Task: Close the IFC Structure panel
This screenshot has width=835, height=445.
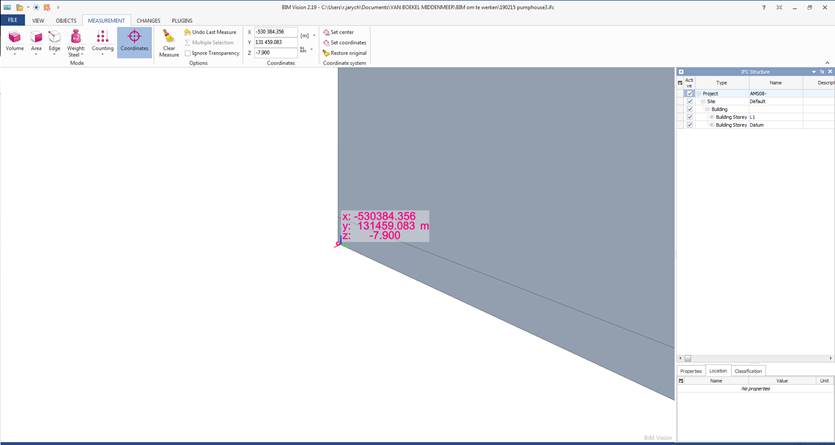Action: click(830, 71)
